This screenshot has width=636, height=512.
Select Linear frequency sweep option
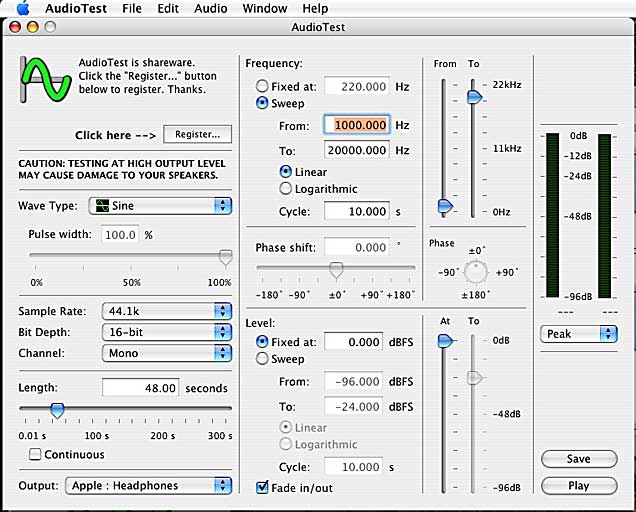coord(286,172)
